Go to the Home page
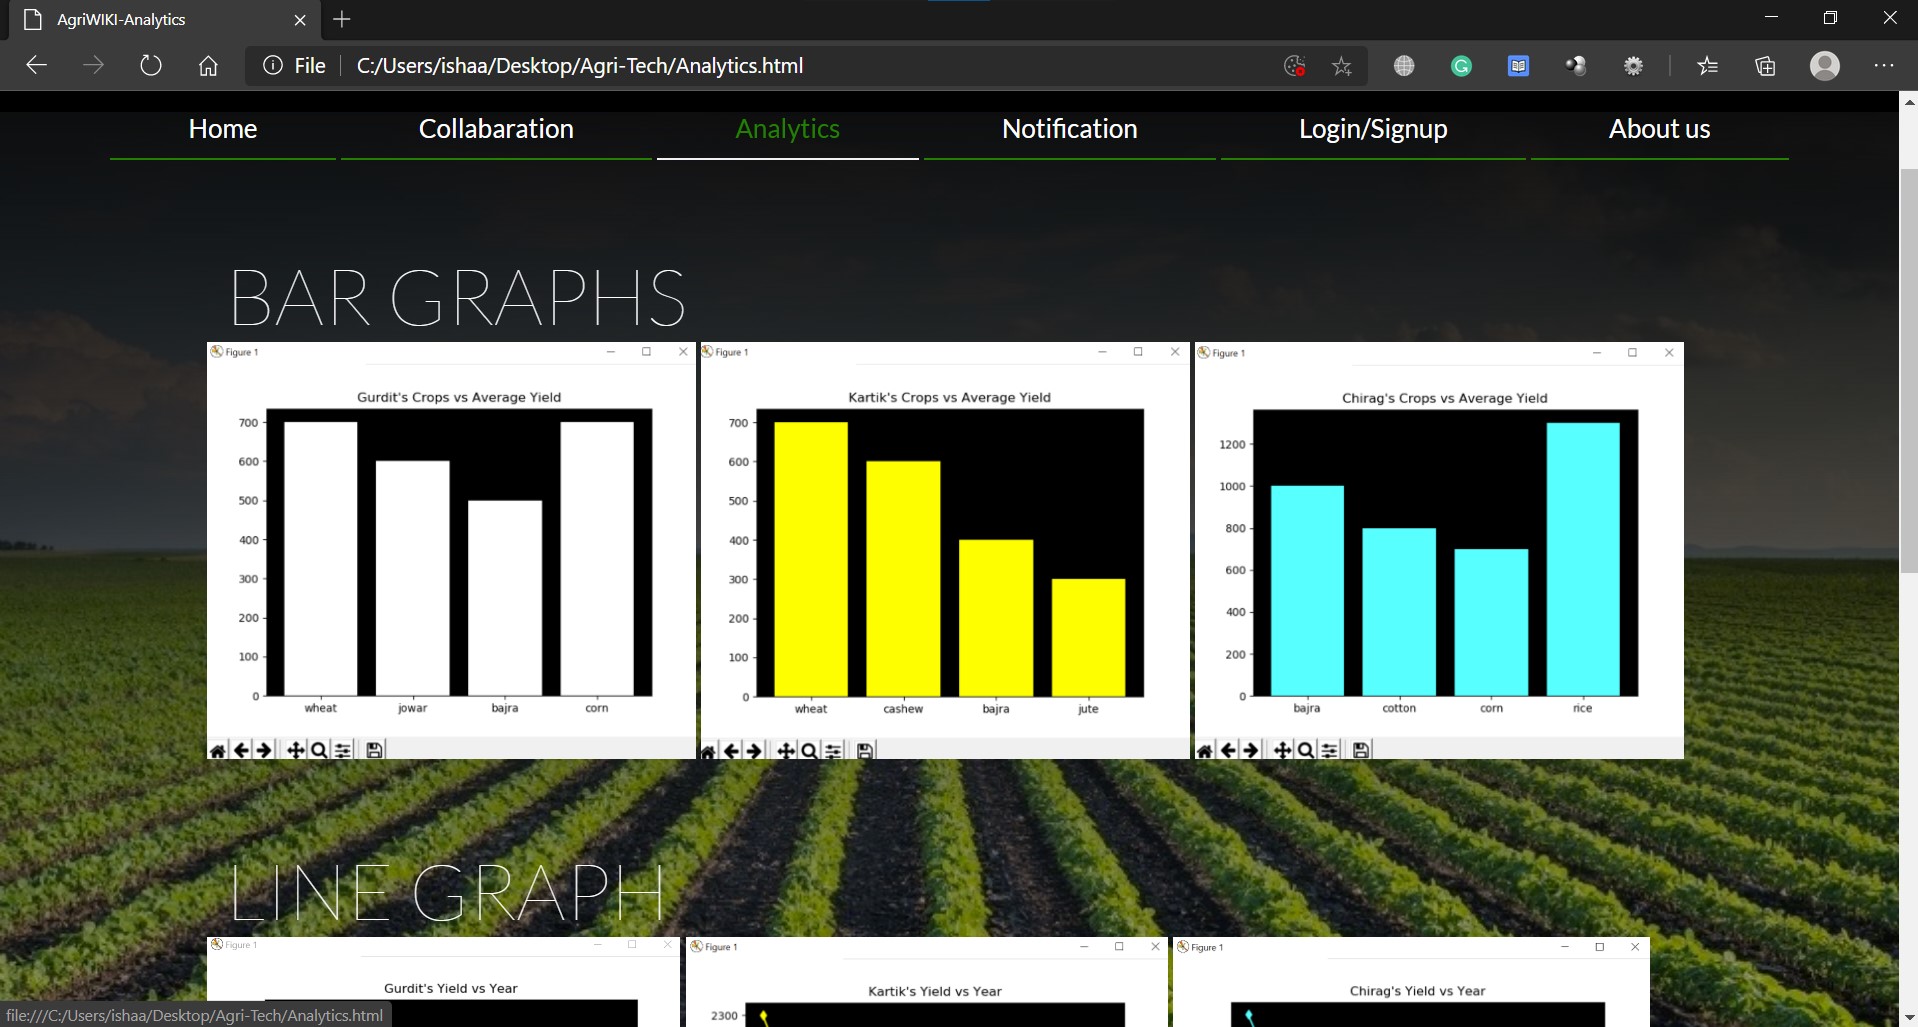This screenshot has height=1027, width=1918. point(223,129)
